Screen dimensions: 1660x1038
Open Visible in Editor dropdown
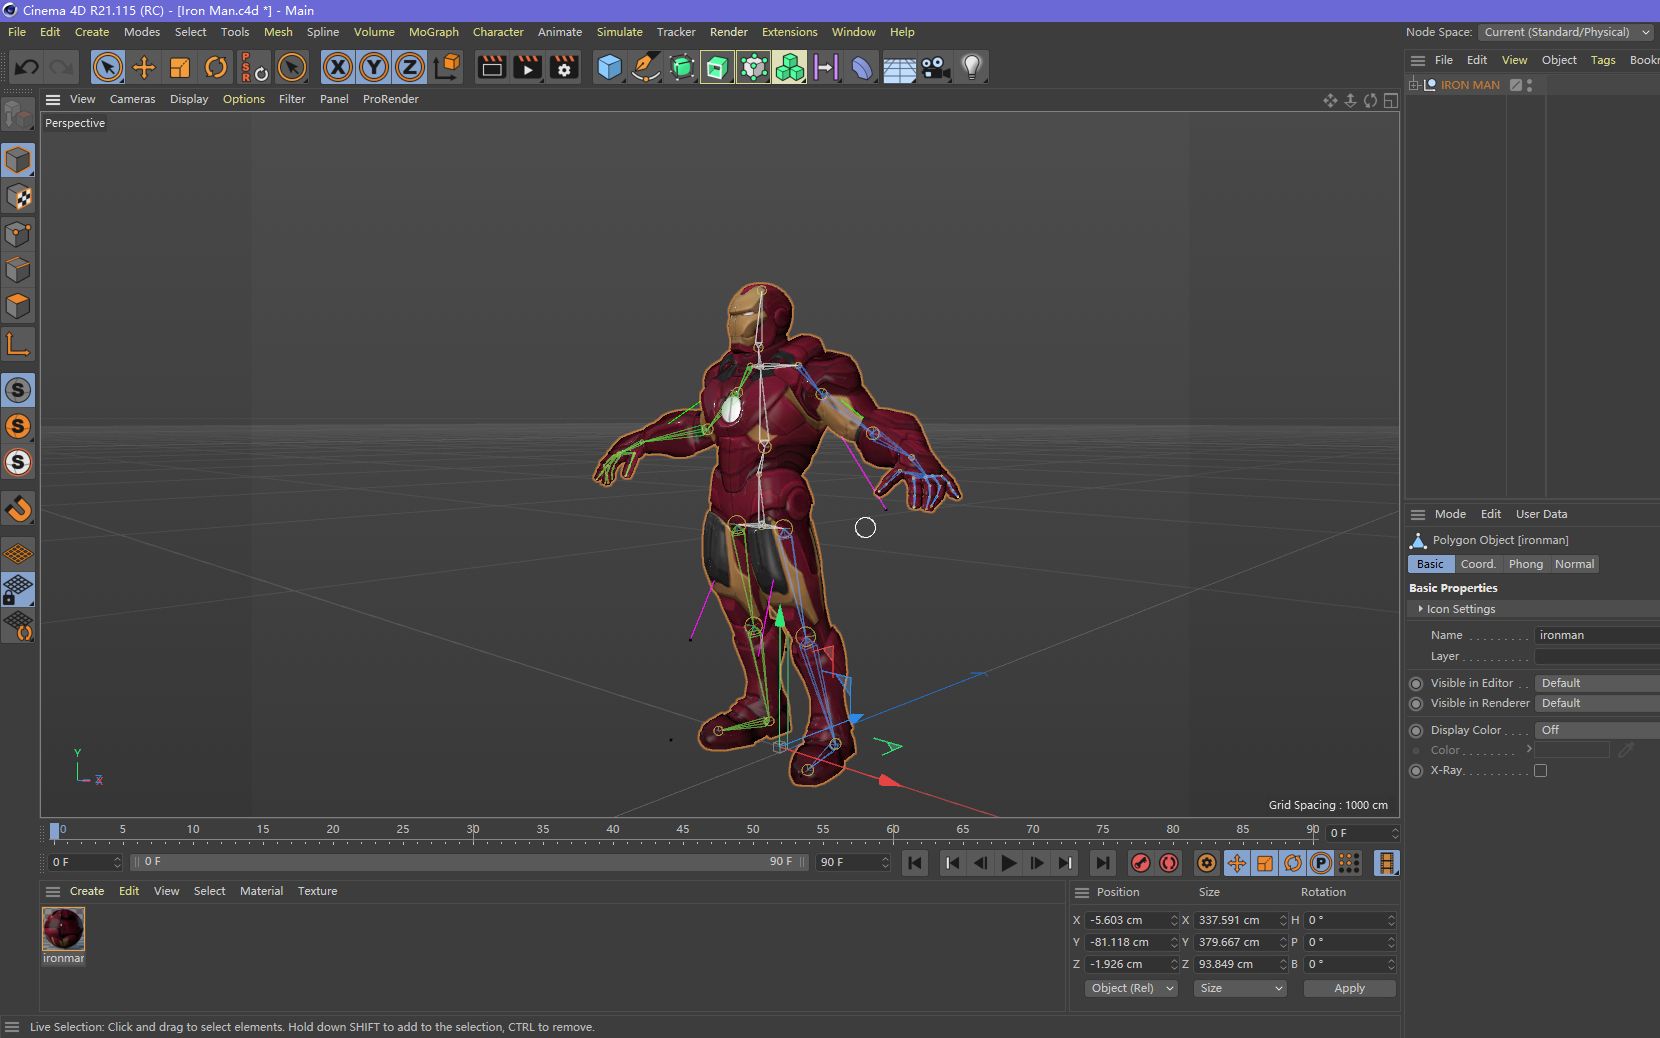point(1597,683)
